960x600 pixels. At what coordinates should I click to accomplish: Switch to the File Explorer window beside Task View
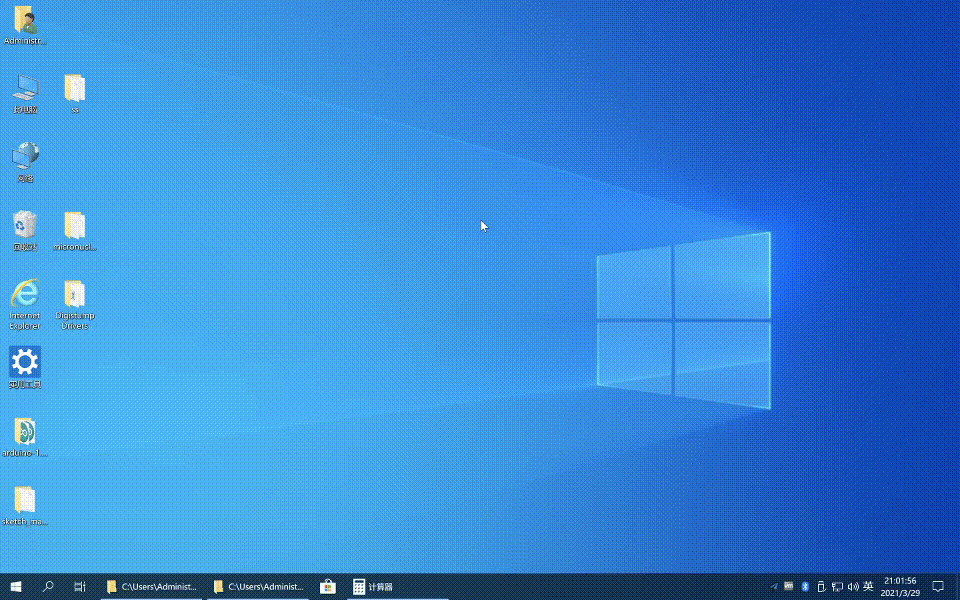[151, 587]
